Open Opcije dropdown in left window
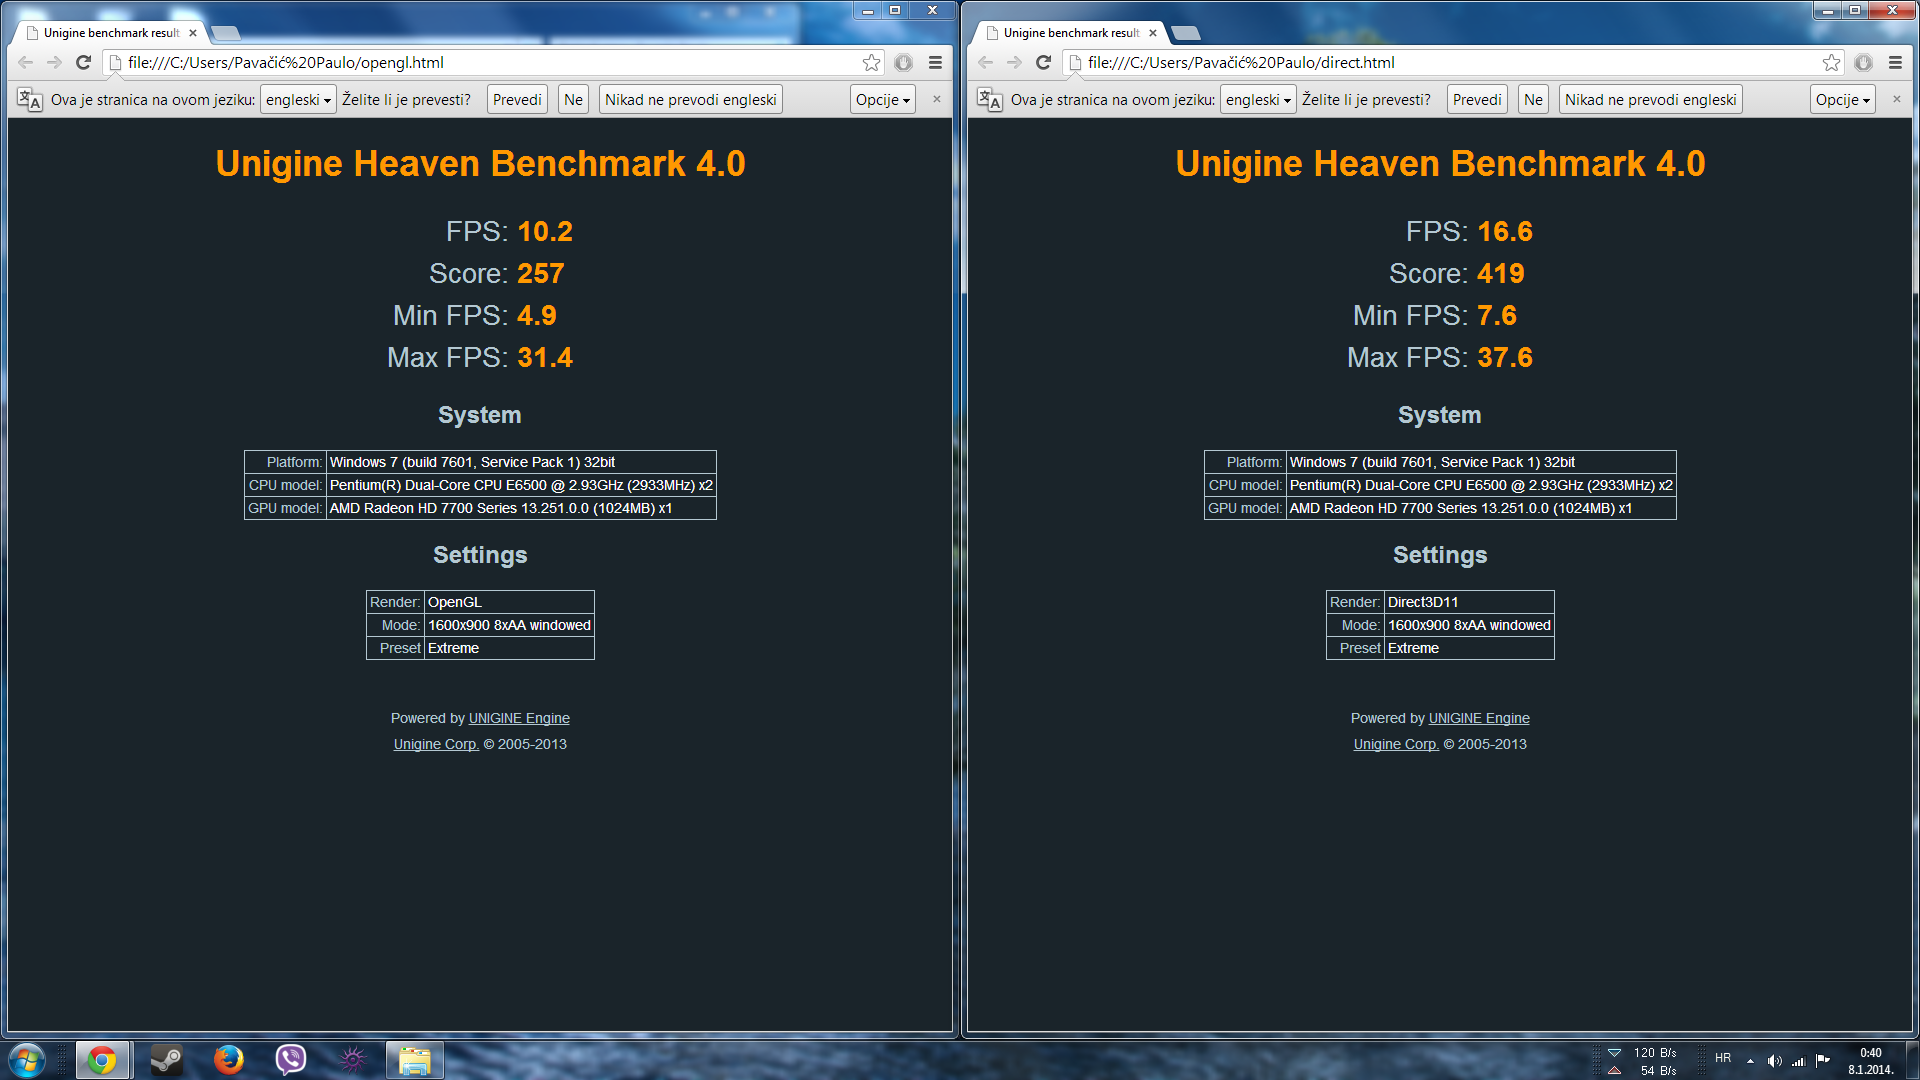The width and height of the screenshot is (1920, 1080). (883, 100)
